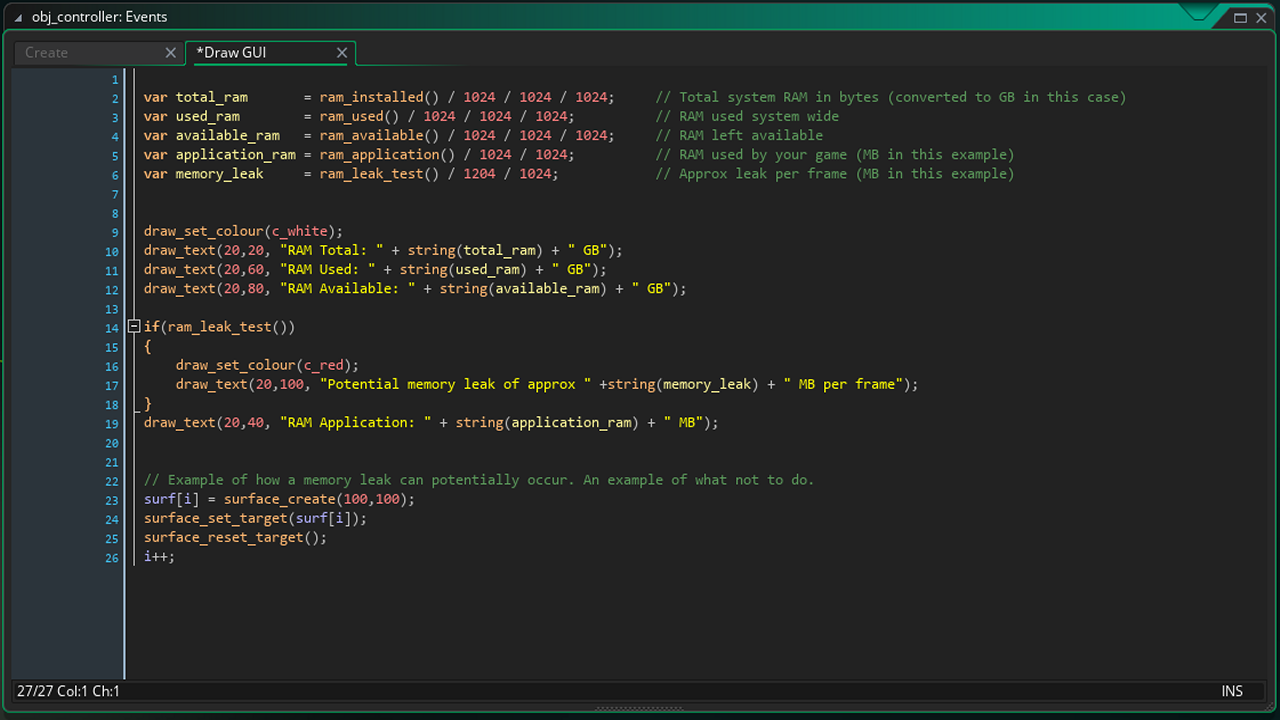This screenshot has width=1280, height=720.
Task: Close the Create tab
Action: (x=170, y=53)
